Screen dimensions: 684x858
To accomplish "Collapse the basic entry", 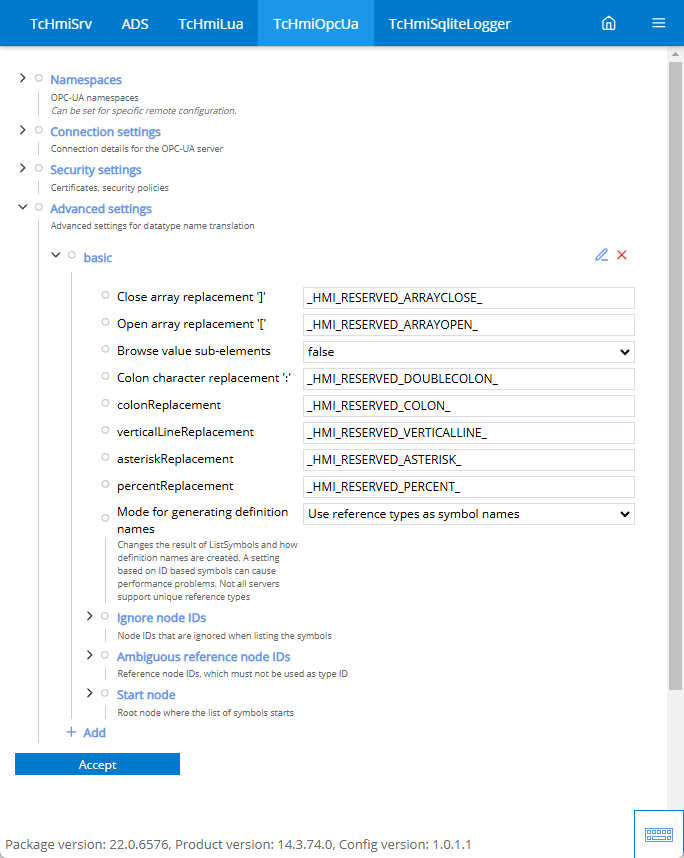I will (55, 255).
